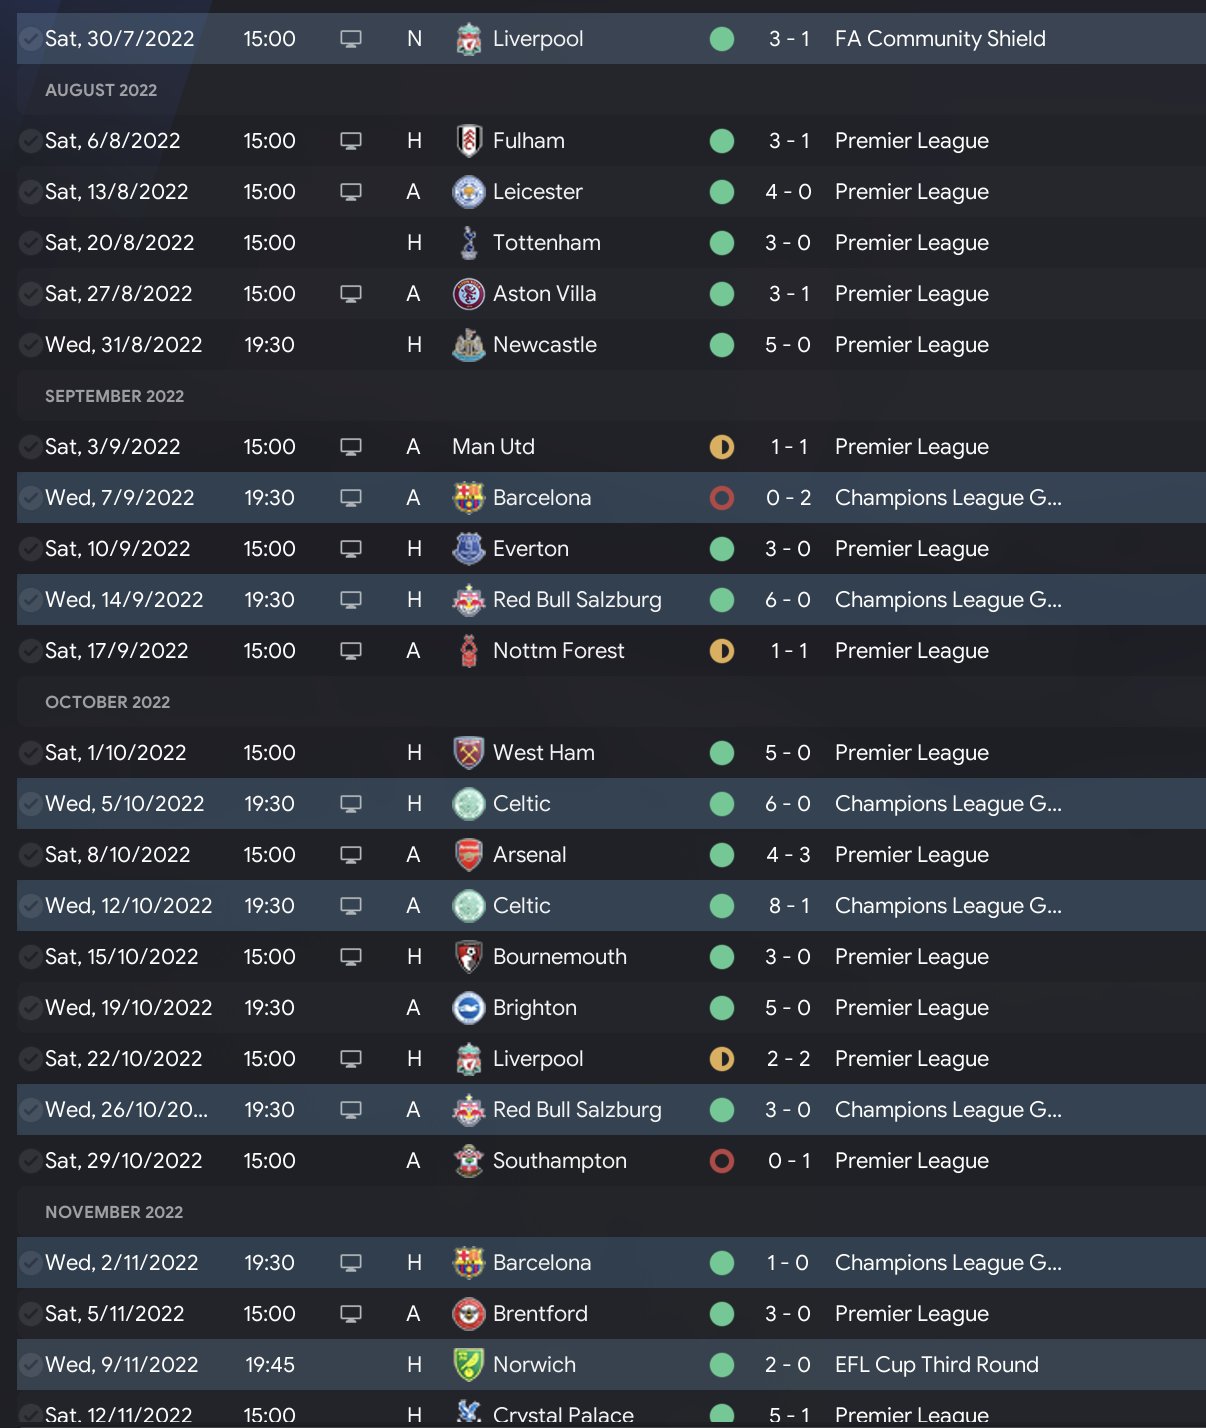Collapse the AUGUST 2022 month header
The height and width of the screenshot is (1428, 1206).
pyautogui.click(x=101, y=90)
